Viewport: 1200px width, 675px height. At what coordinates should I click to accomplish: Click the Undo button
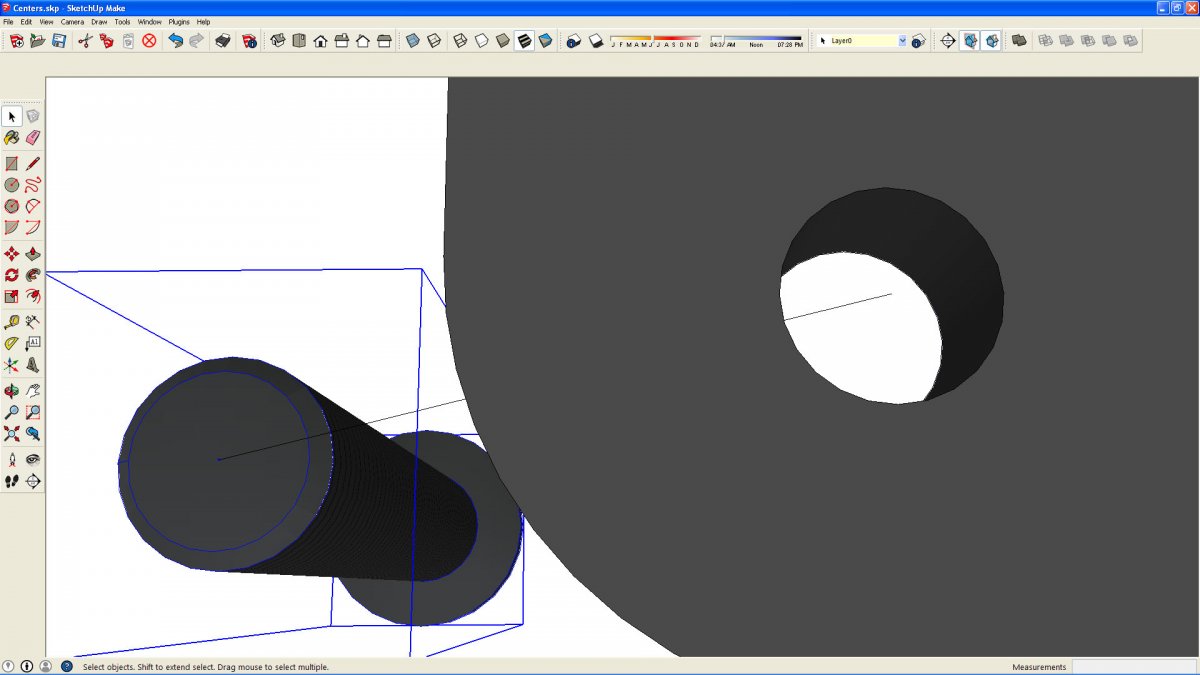(x=176, y=41)
